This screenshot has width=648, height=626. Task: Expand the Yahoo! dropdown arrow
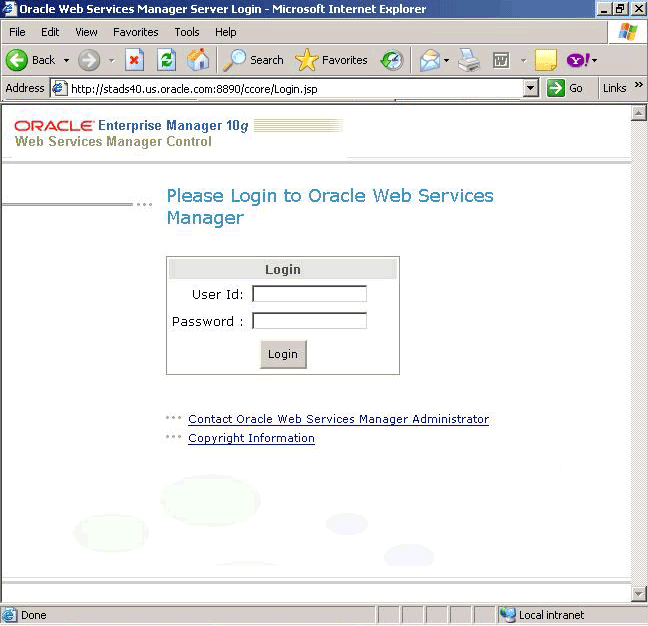594,61
